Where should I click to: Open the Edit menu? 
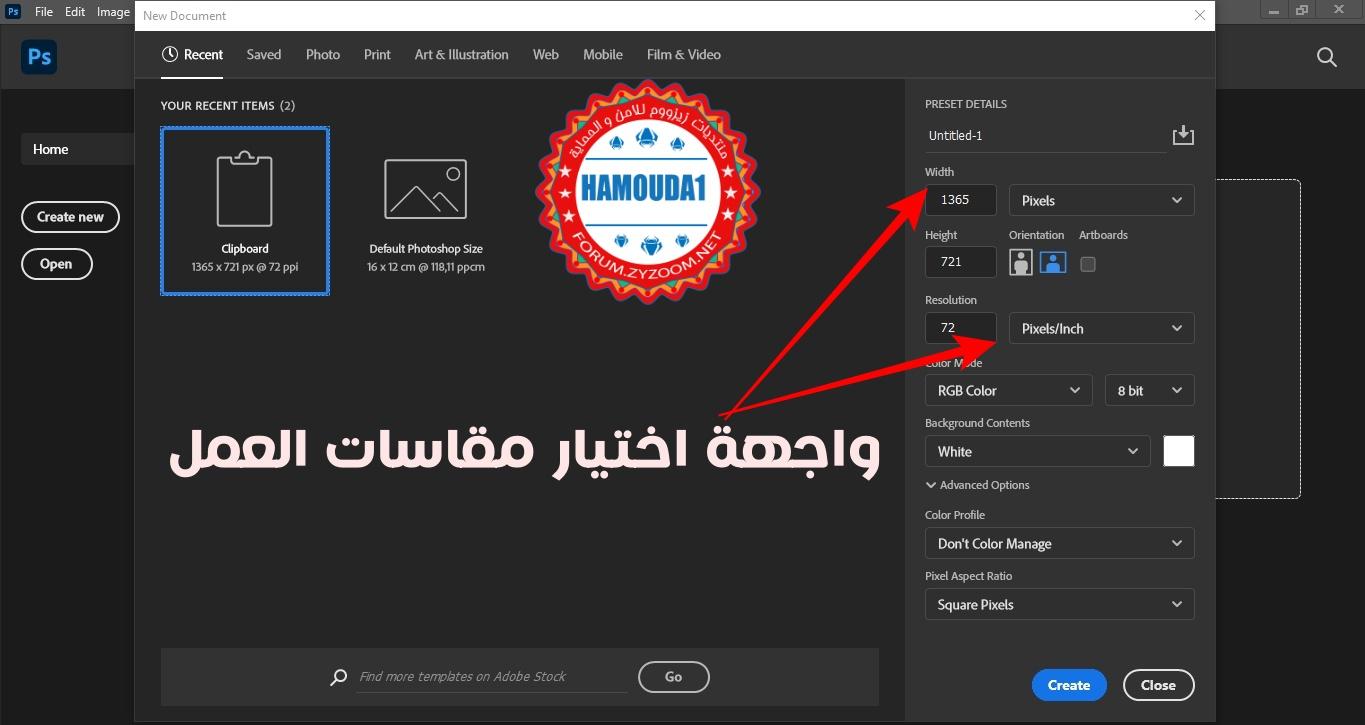tap(75, 12)
